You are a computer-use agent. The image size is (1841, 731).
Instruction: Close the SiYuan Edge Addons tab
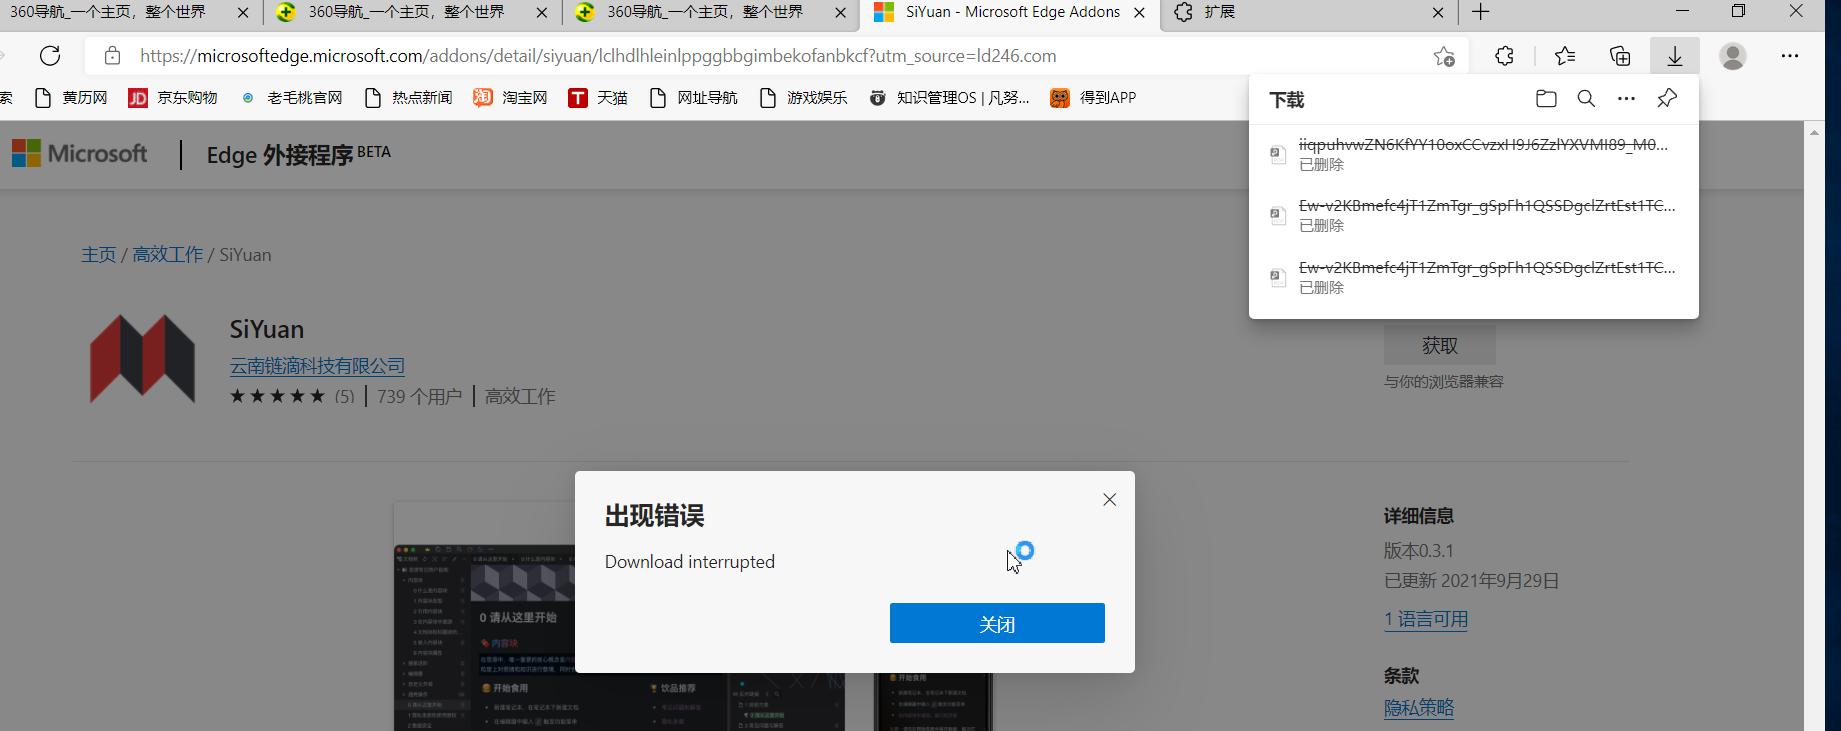(1139, 13)
